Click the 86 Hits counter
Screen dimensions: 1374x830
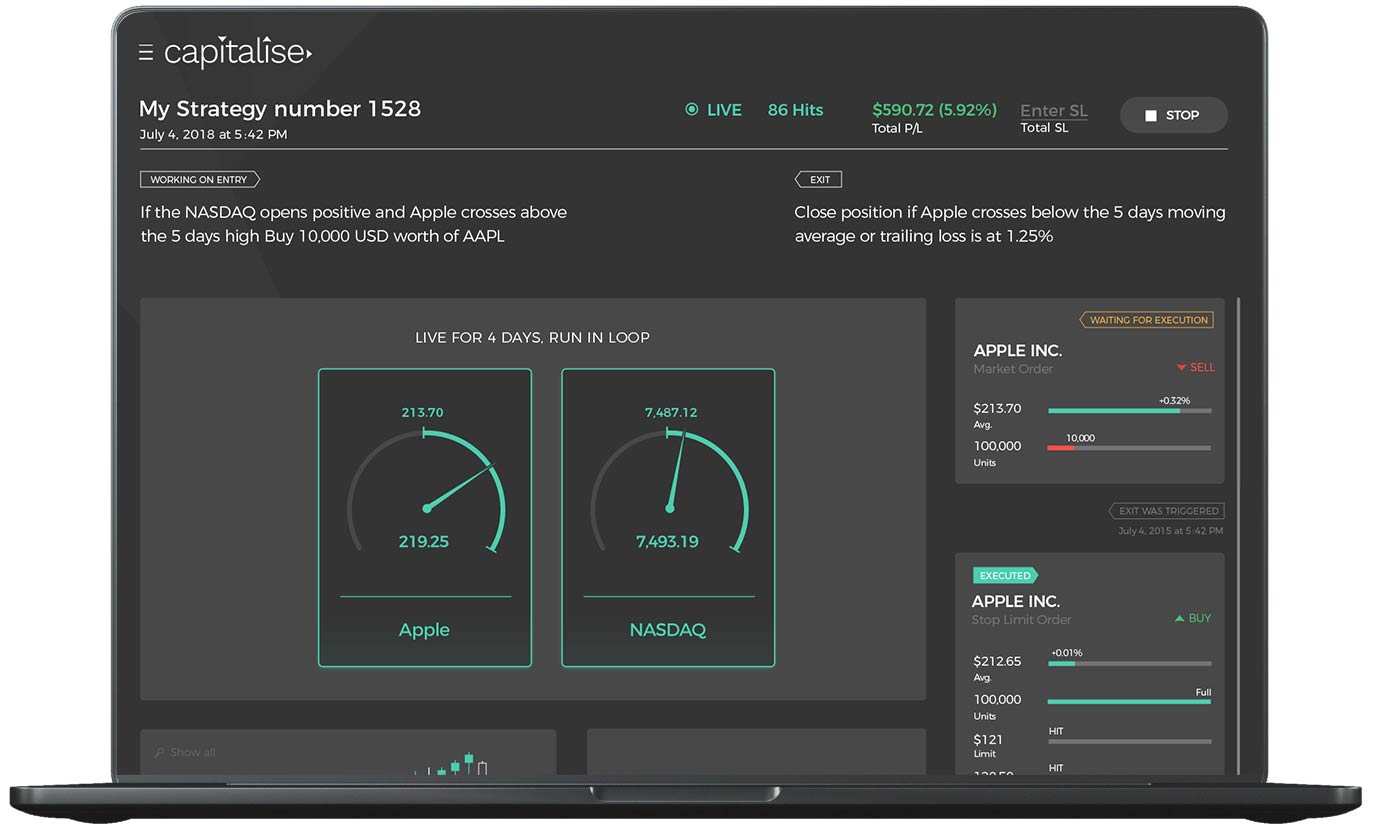tap(796, 110)
